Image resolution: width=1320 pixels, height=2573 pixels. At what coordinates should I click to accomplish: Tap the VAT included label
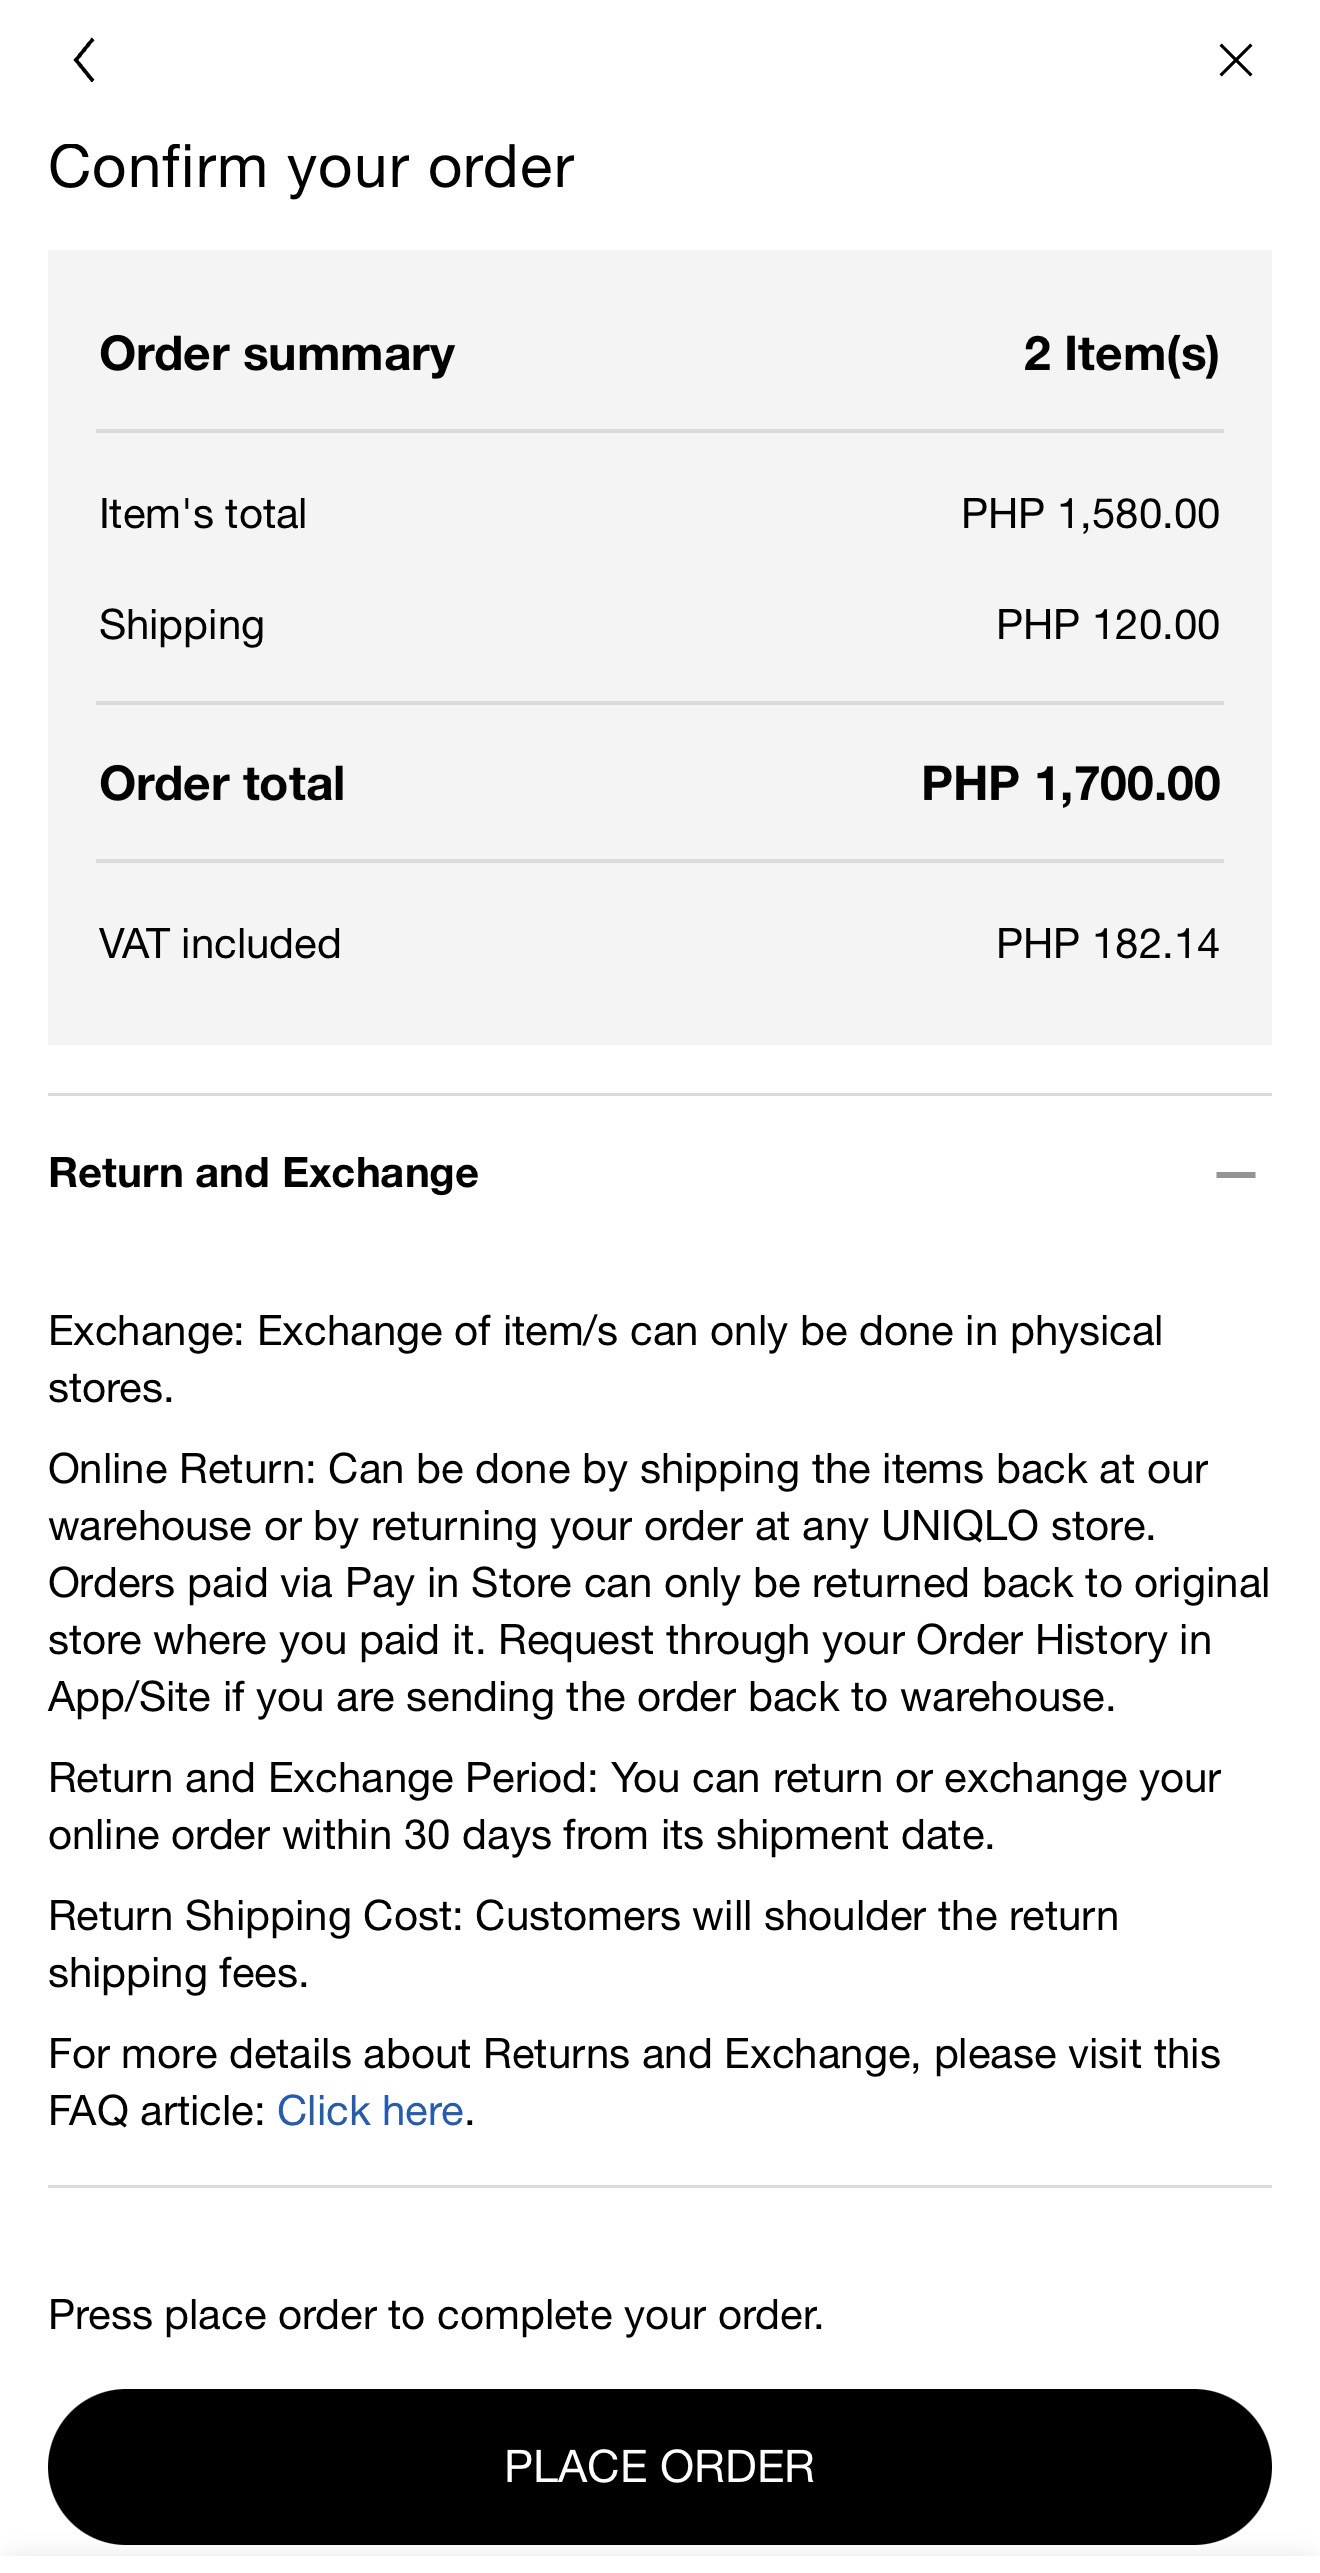(x=220, y=944)
